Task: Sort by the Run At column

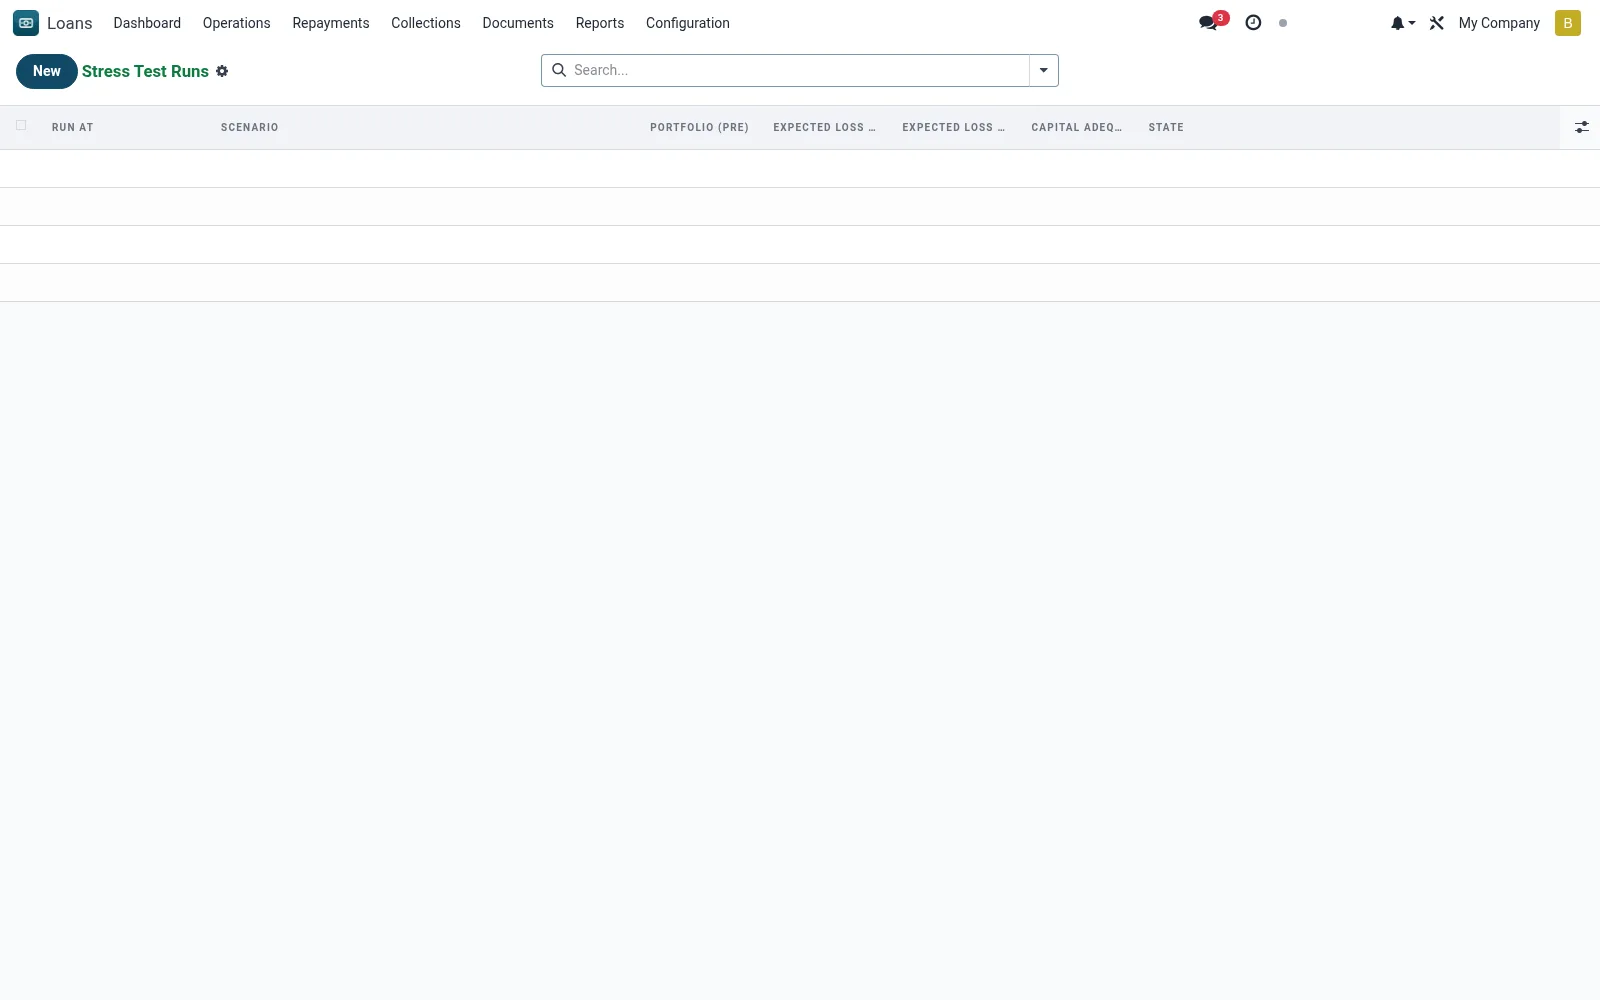Action: (x=73, y=127)
